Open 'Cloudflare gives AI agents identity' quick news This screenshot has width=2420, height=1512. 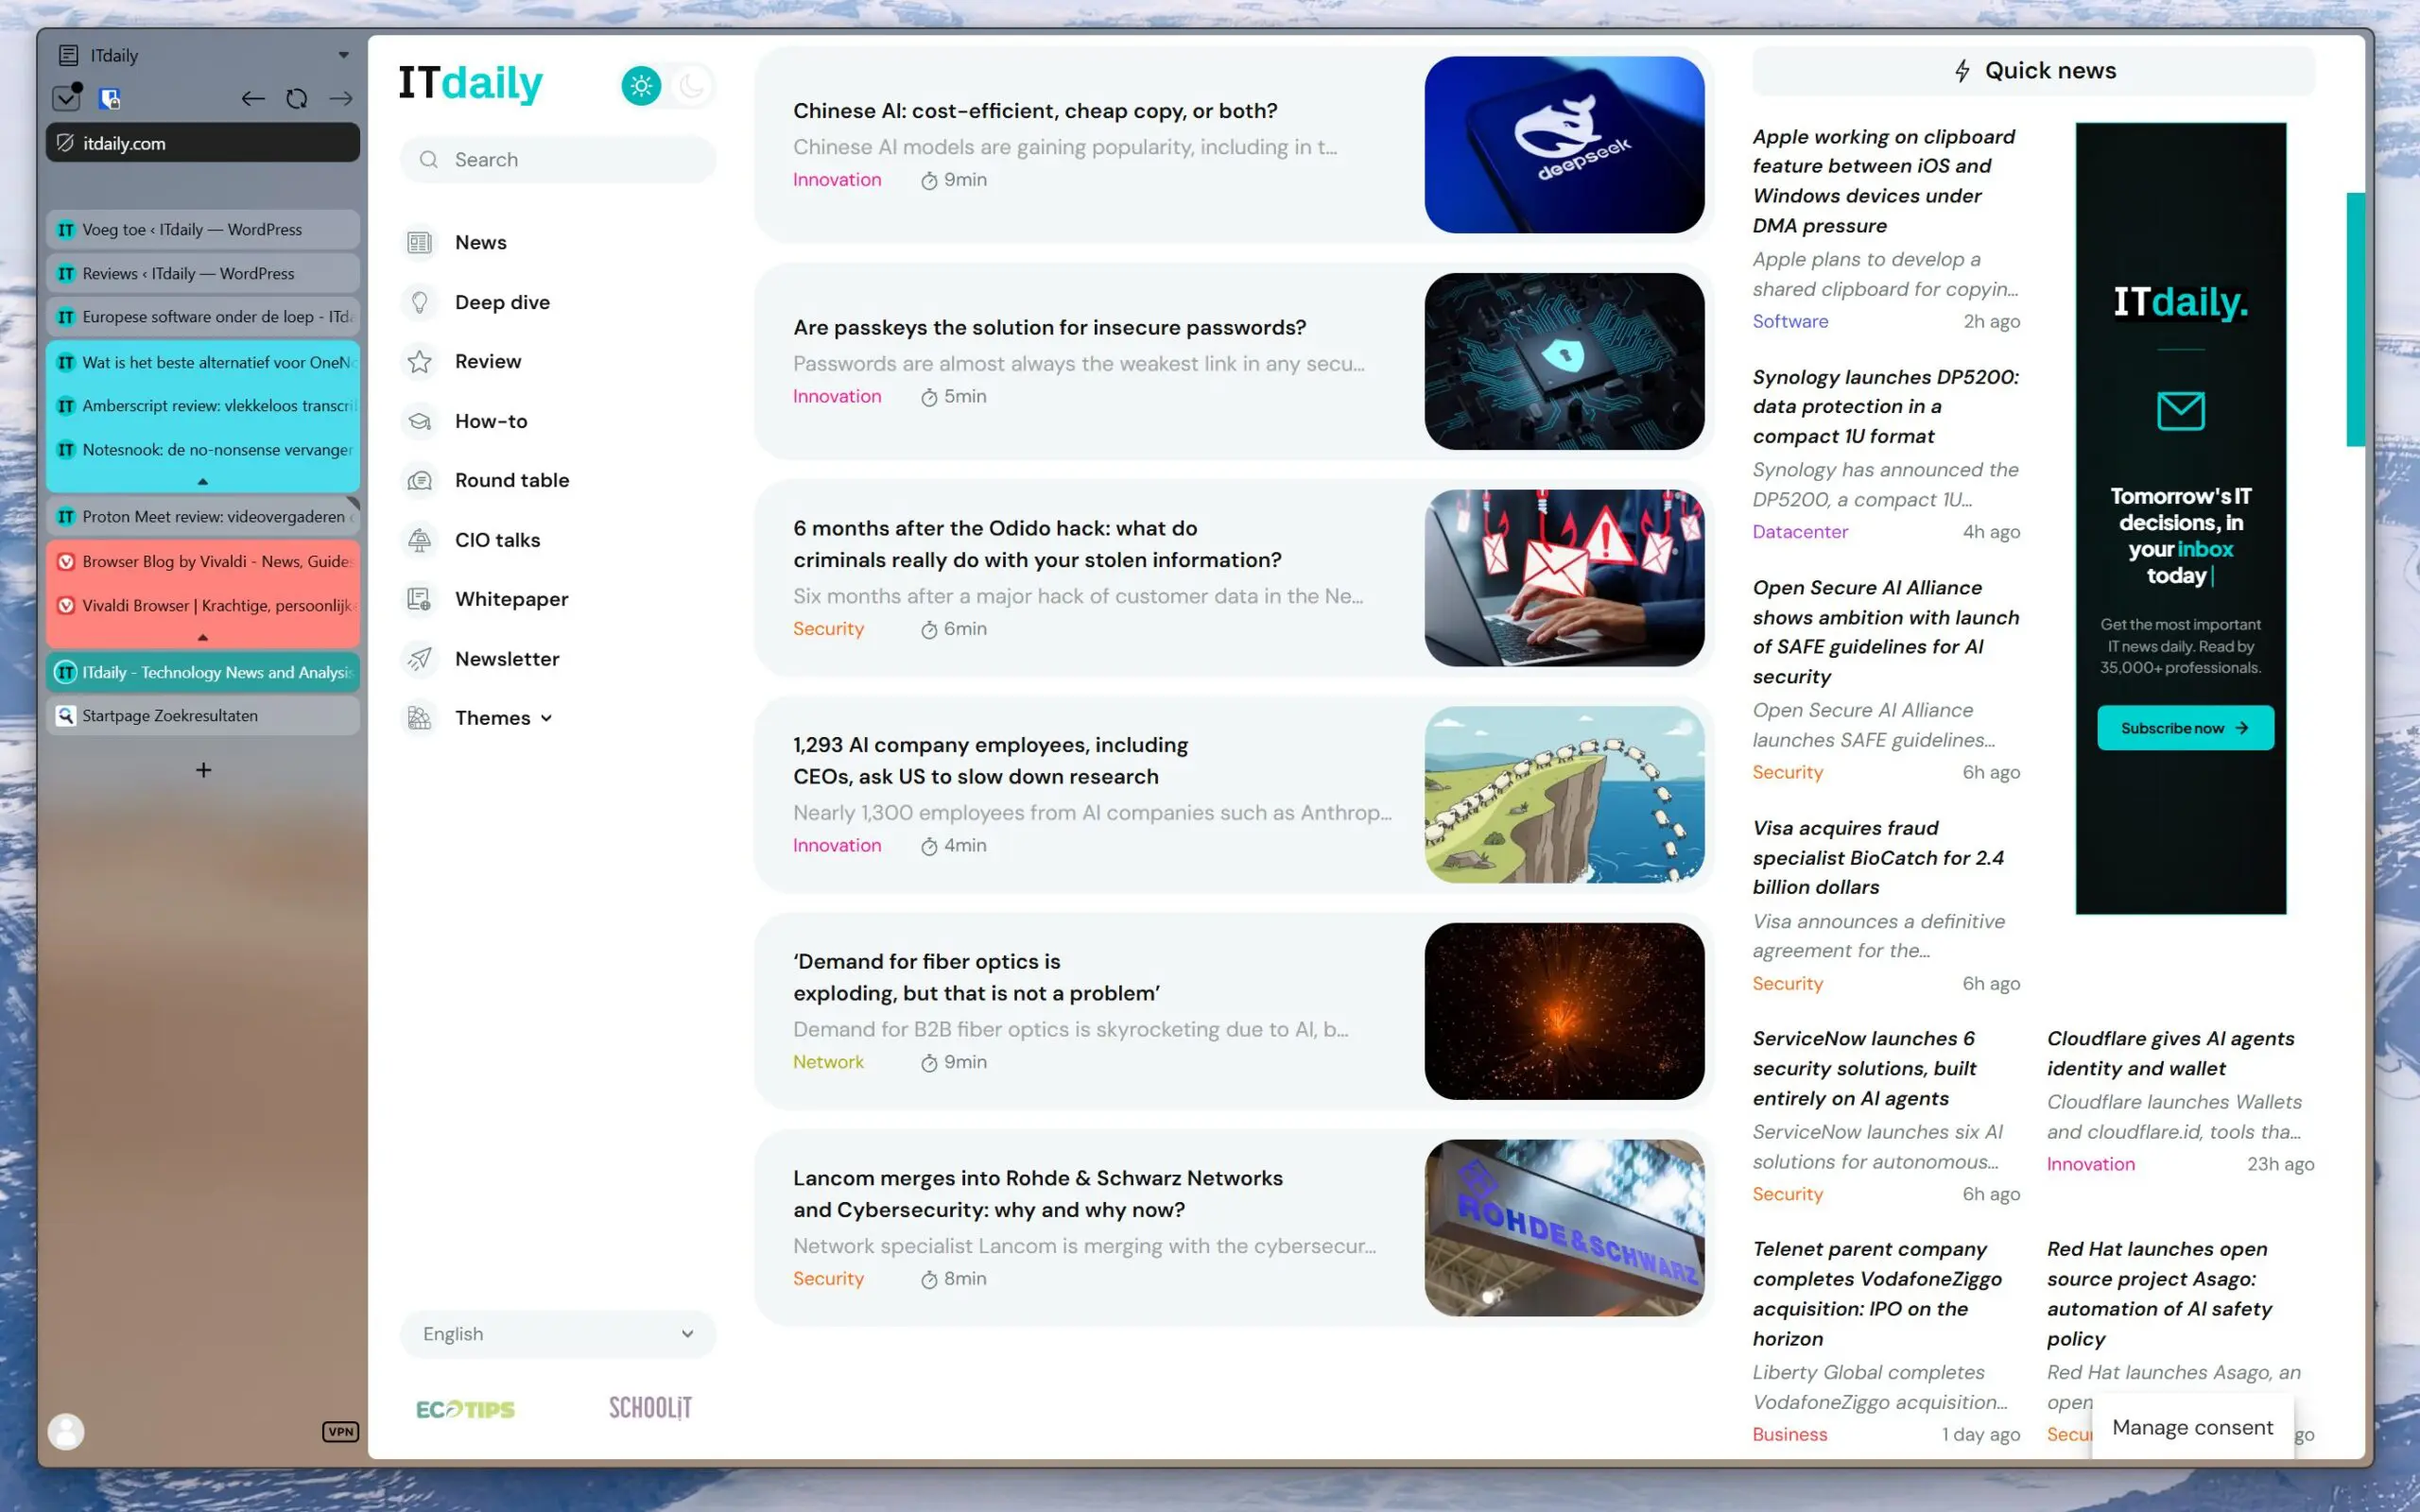pos(2170,1053)
